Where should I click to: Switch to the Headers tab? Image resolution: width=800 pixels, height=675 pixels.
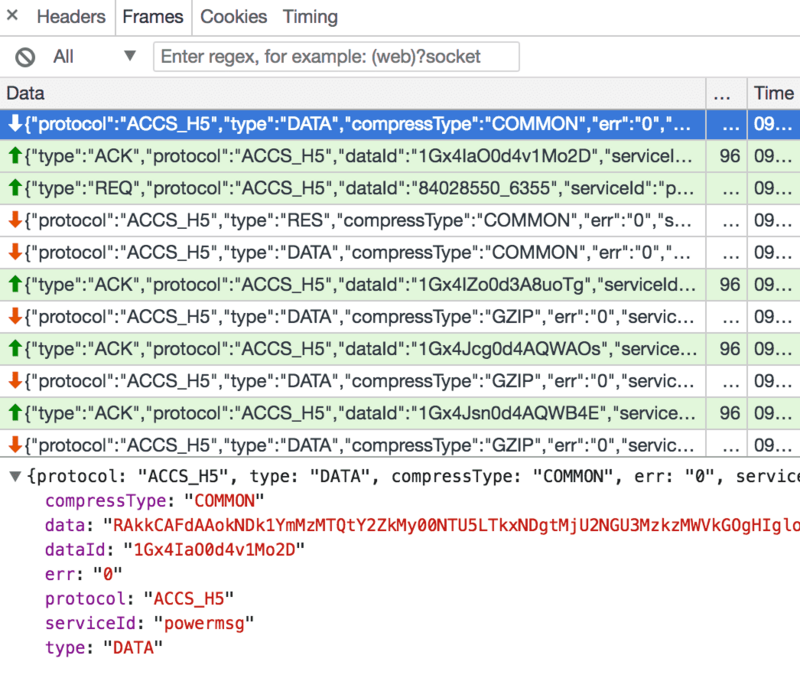(x=71, y=17)
